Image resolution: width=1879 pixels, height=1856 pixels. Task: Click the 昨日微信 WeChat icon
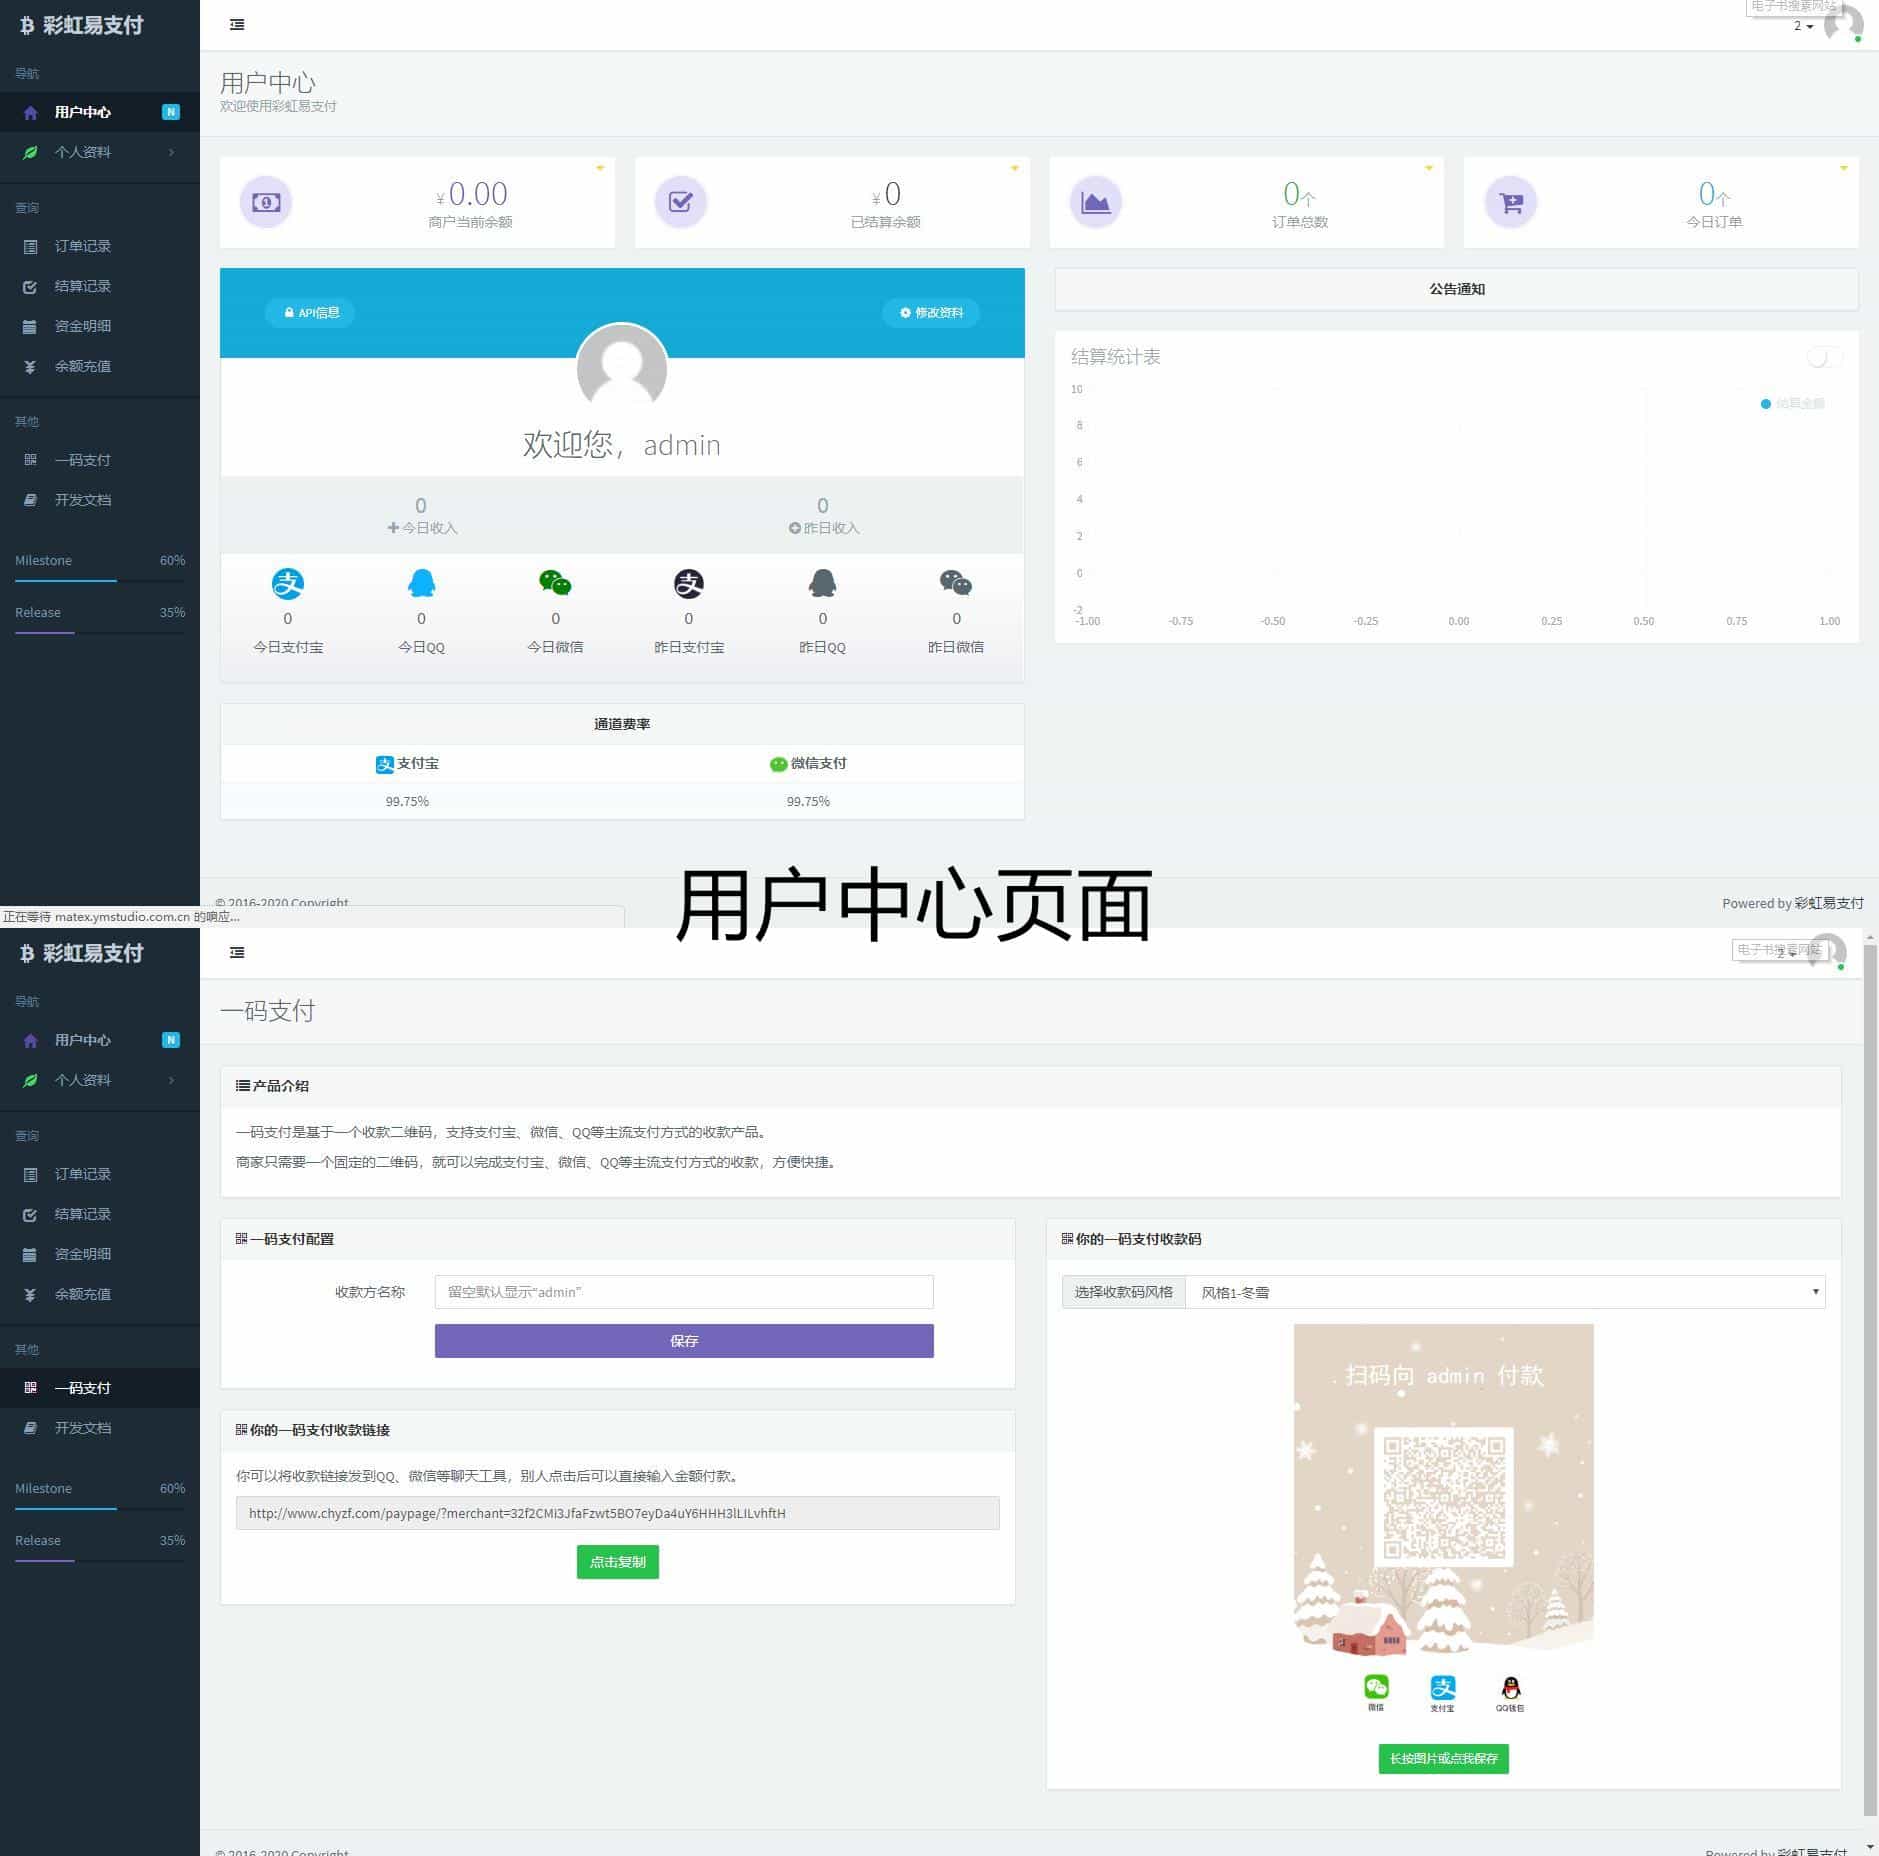(x=956, y=583)
